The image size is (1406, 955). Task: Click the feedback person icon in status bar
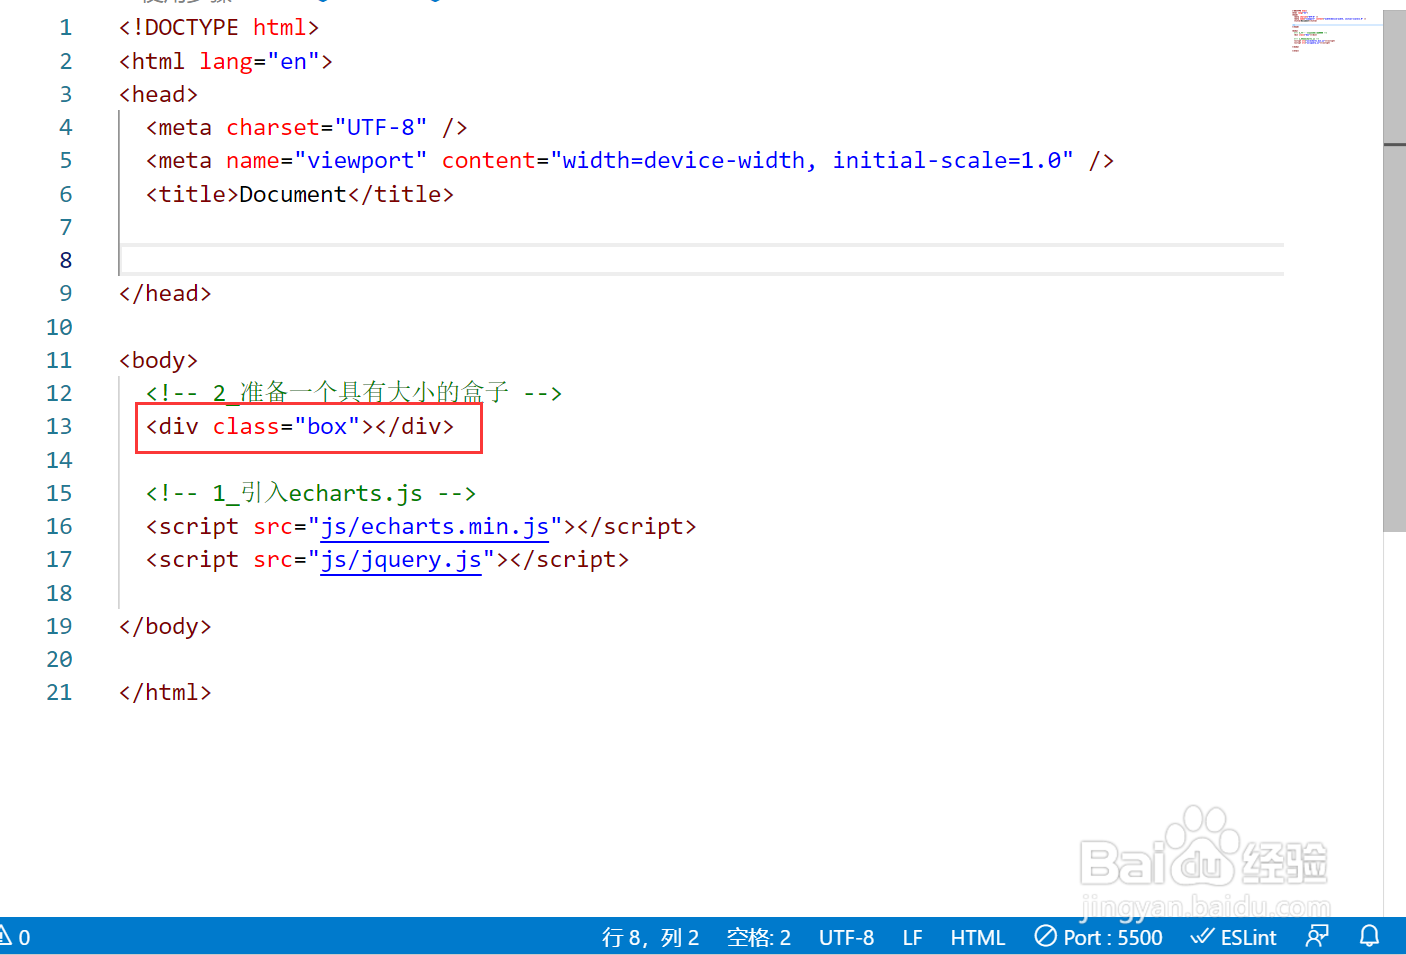coord(1317,936)
